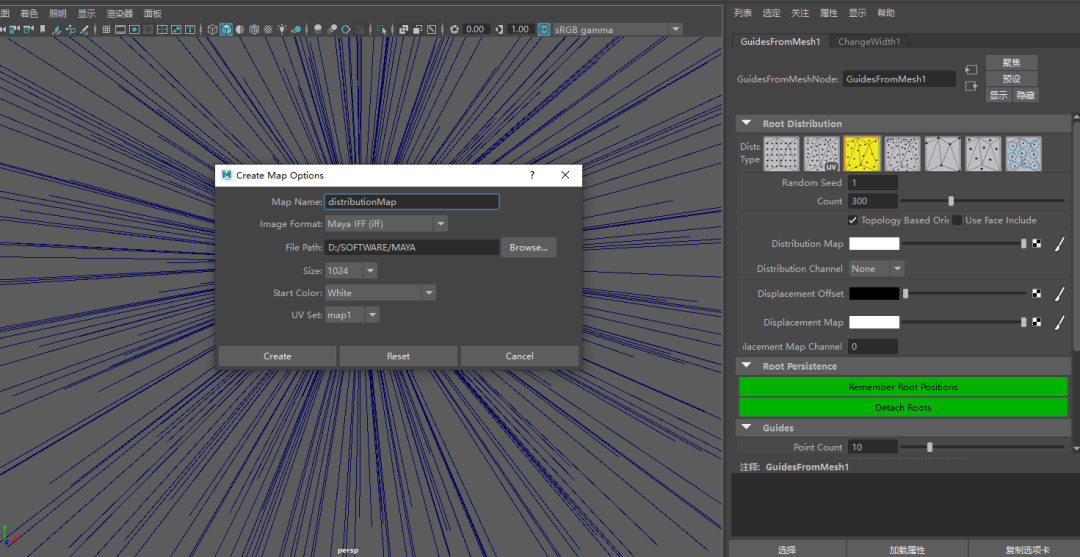Select the UV-based root distribution type icon
Viewport: 1080px width, 557px height.
[822, 154]
